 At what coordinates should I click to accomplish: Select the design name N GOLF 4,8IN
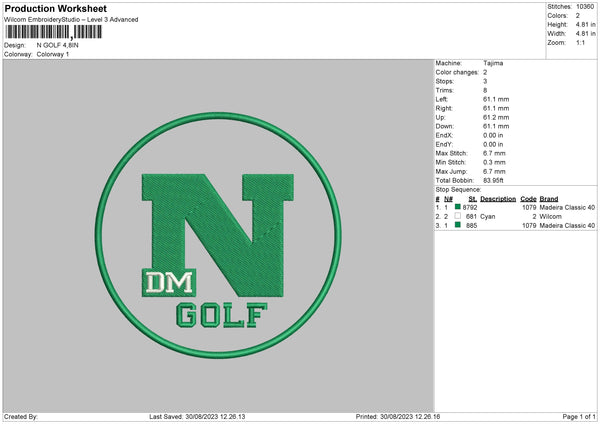(62, 45)
